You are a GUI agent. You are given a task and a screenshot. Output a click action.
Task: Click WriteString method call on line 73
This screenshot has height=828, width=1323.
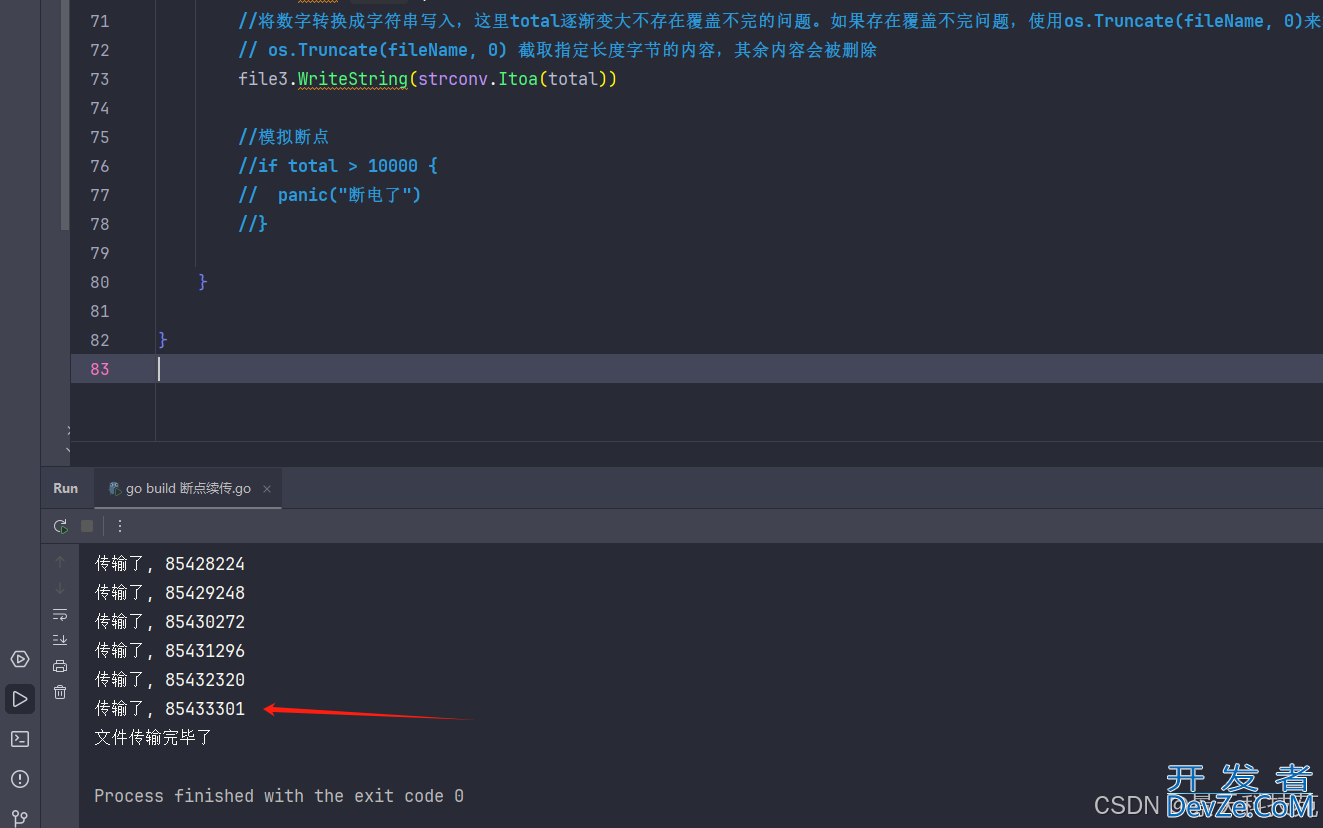[x=352, y=79]
